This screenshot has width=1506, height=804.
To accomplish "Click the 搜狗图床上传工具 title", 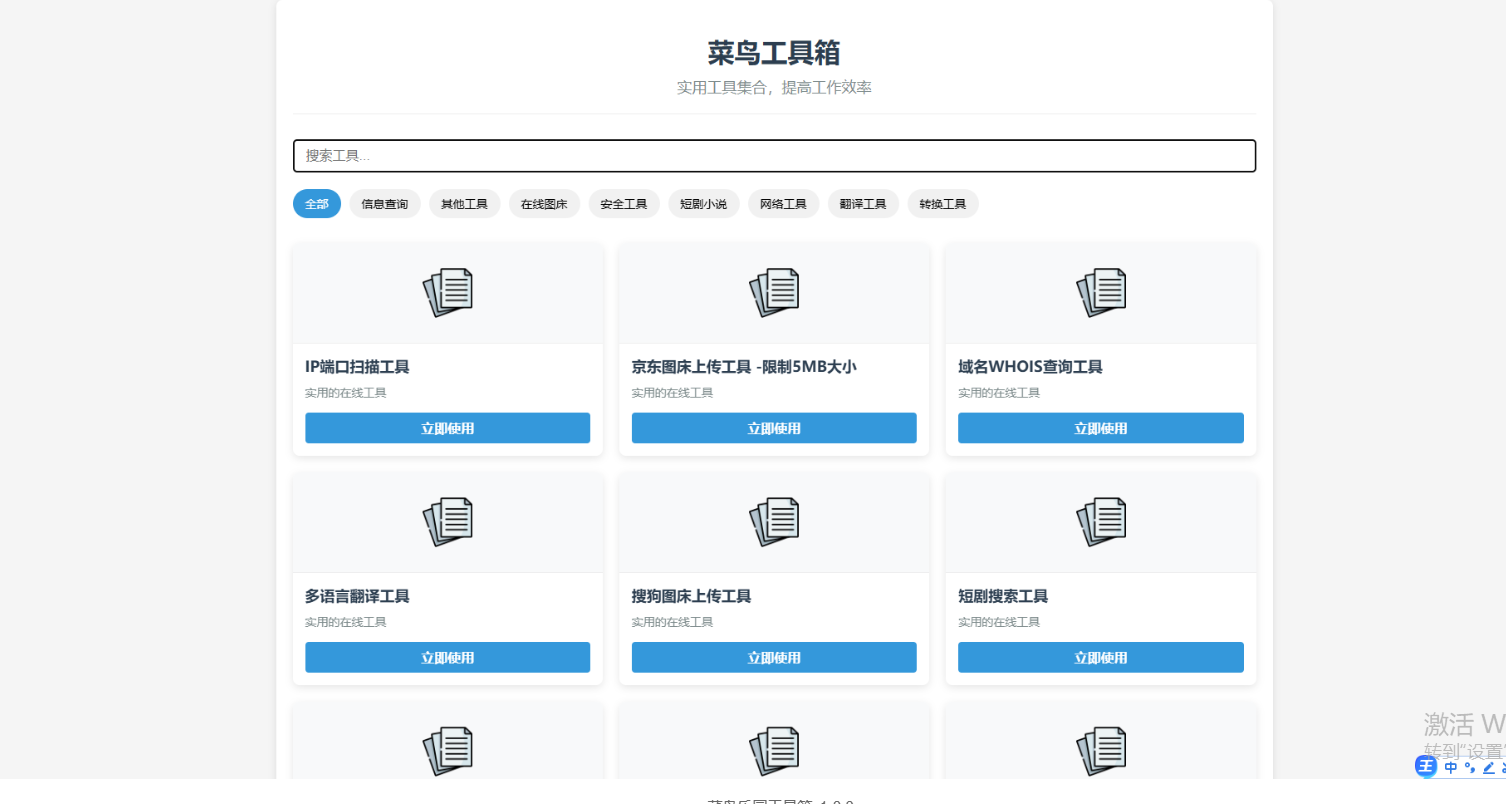I will pos(692,596).
